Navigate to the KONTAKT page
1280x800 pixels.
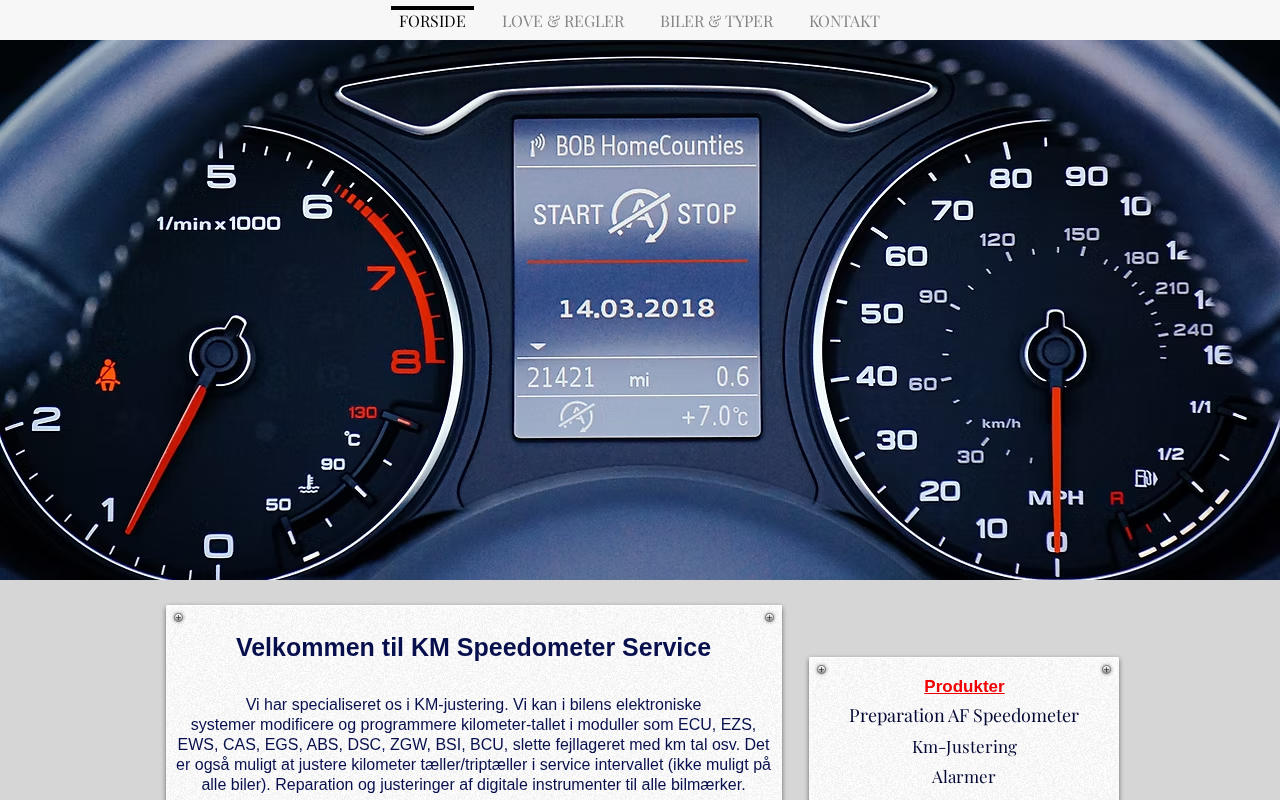[x=844, y=21]
